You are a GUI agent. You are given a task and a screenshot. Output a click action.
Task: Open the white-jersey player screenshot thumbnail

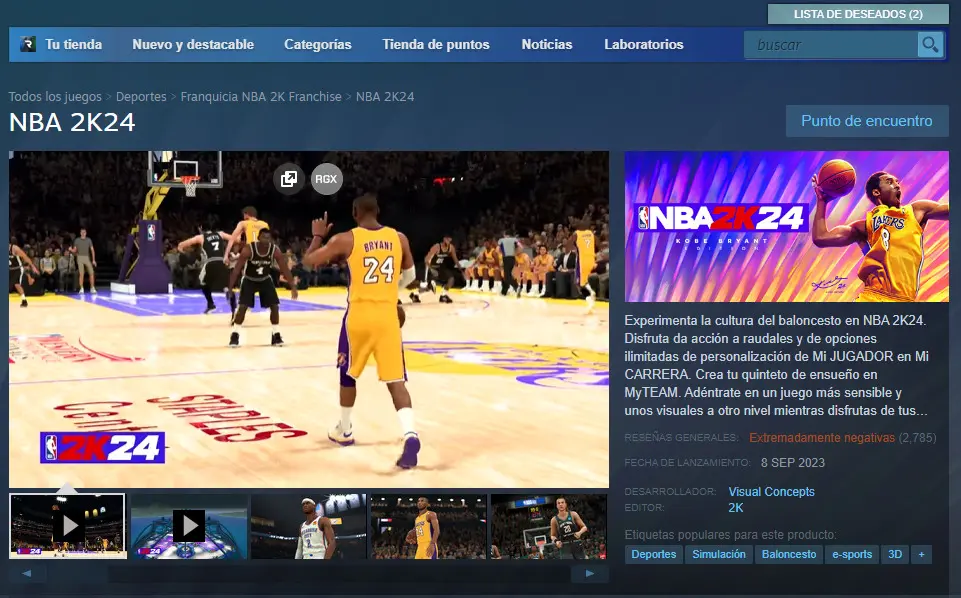coord(309,526)
